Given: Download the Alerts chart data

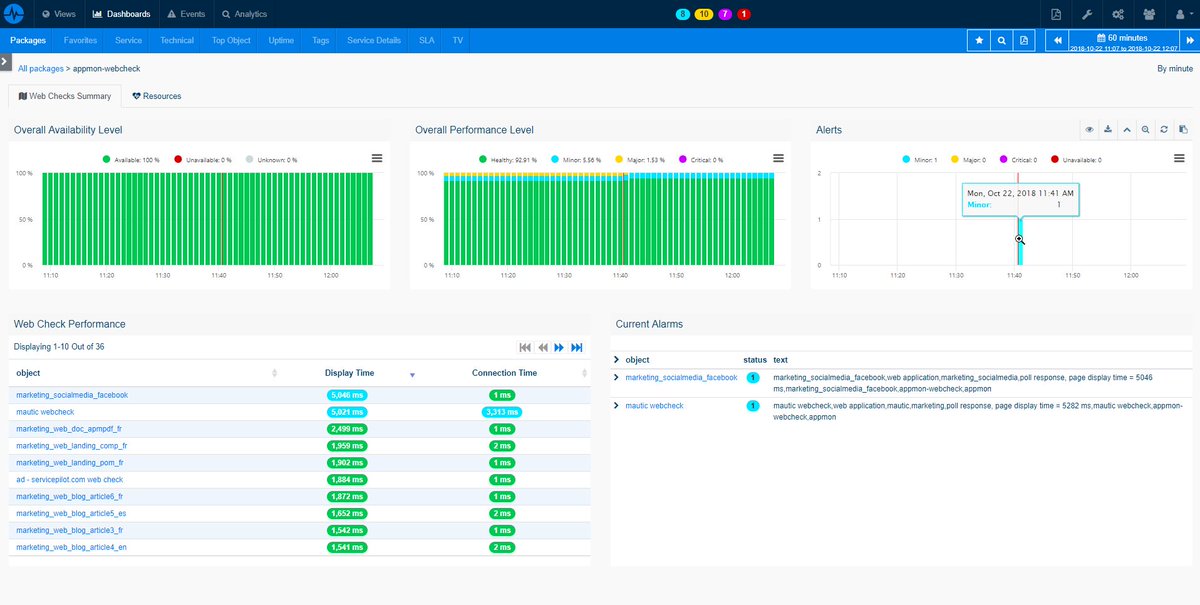Looking at the screenshot, I should pyautogui.click(x=1107, y=129).
